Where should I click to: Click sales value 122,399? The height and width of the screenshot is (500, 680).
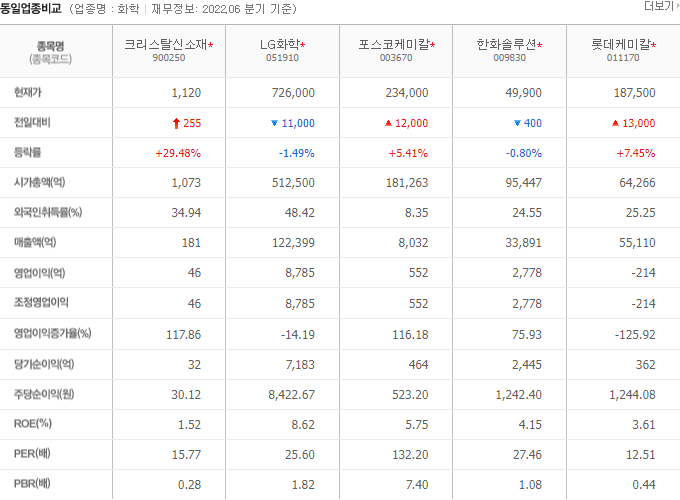pos(293,243)
